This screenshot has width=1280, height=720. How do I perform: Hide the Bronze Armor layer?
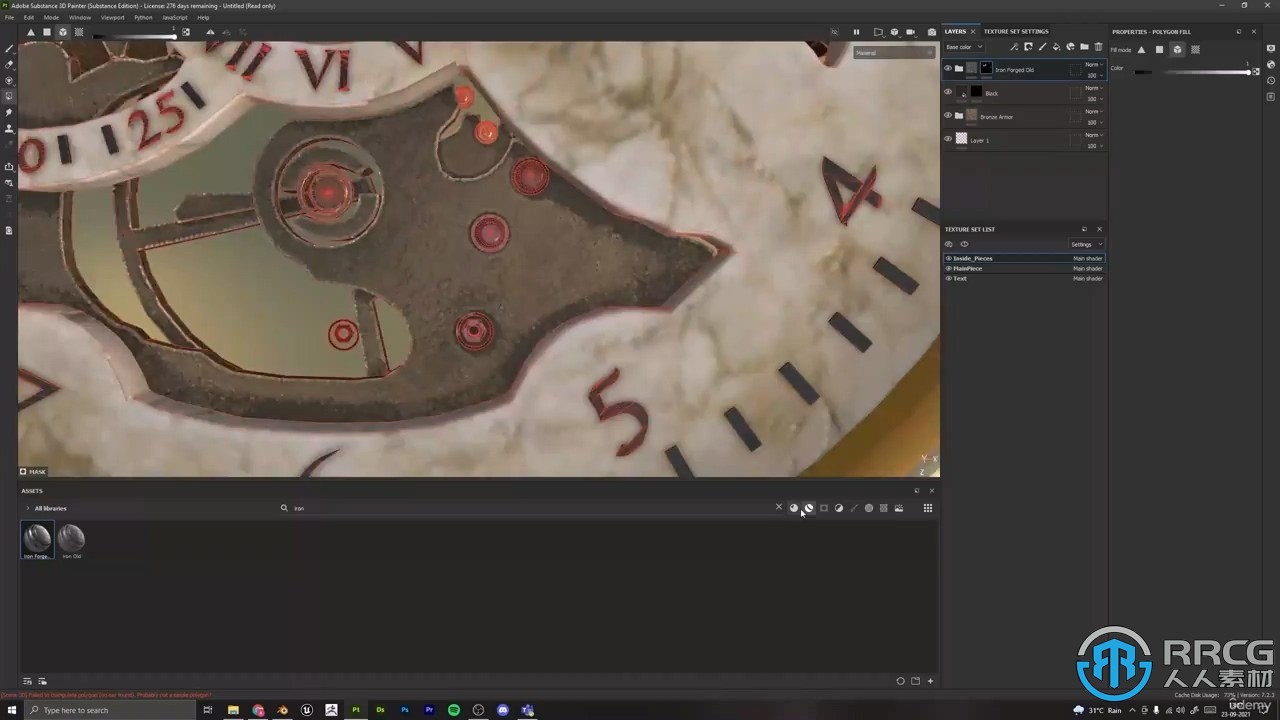948,116
